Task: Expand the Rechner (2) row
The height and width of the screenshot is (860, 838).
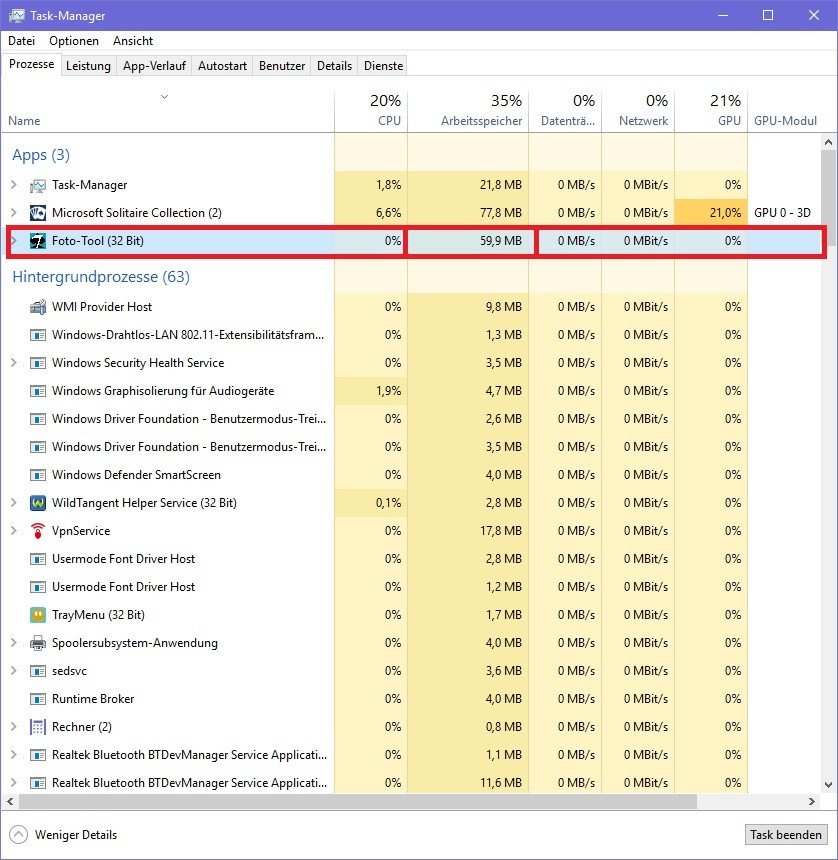Action: [x=14, y=726]
